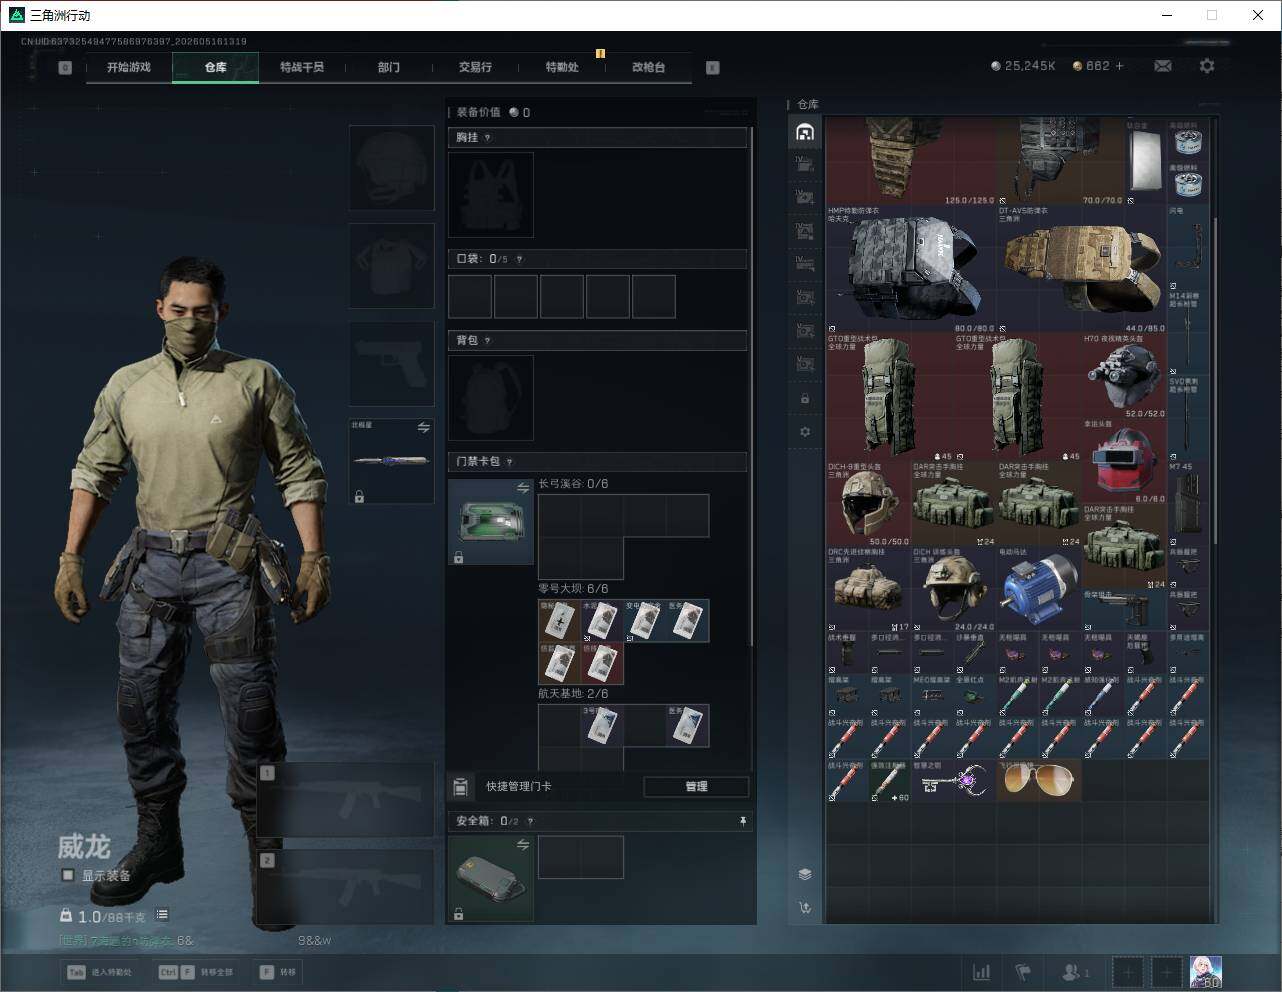Click the 转移全部 Ctrl F button
Screen dimensions: 1282x992
(x=195, y=972)
